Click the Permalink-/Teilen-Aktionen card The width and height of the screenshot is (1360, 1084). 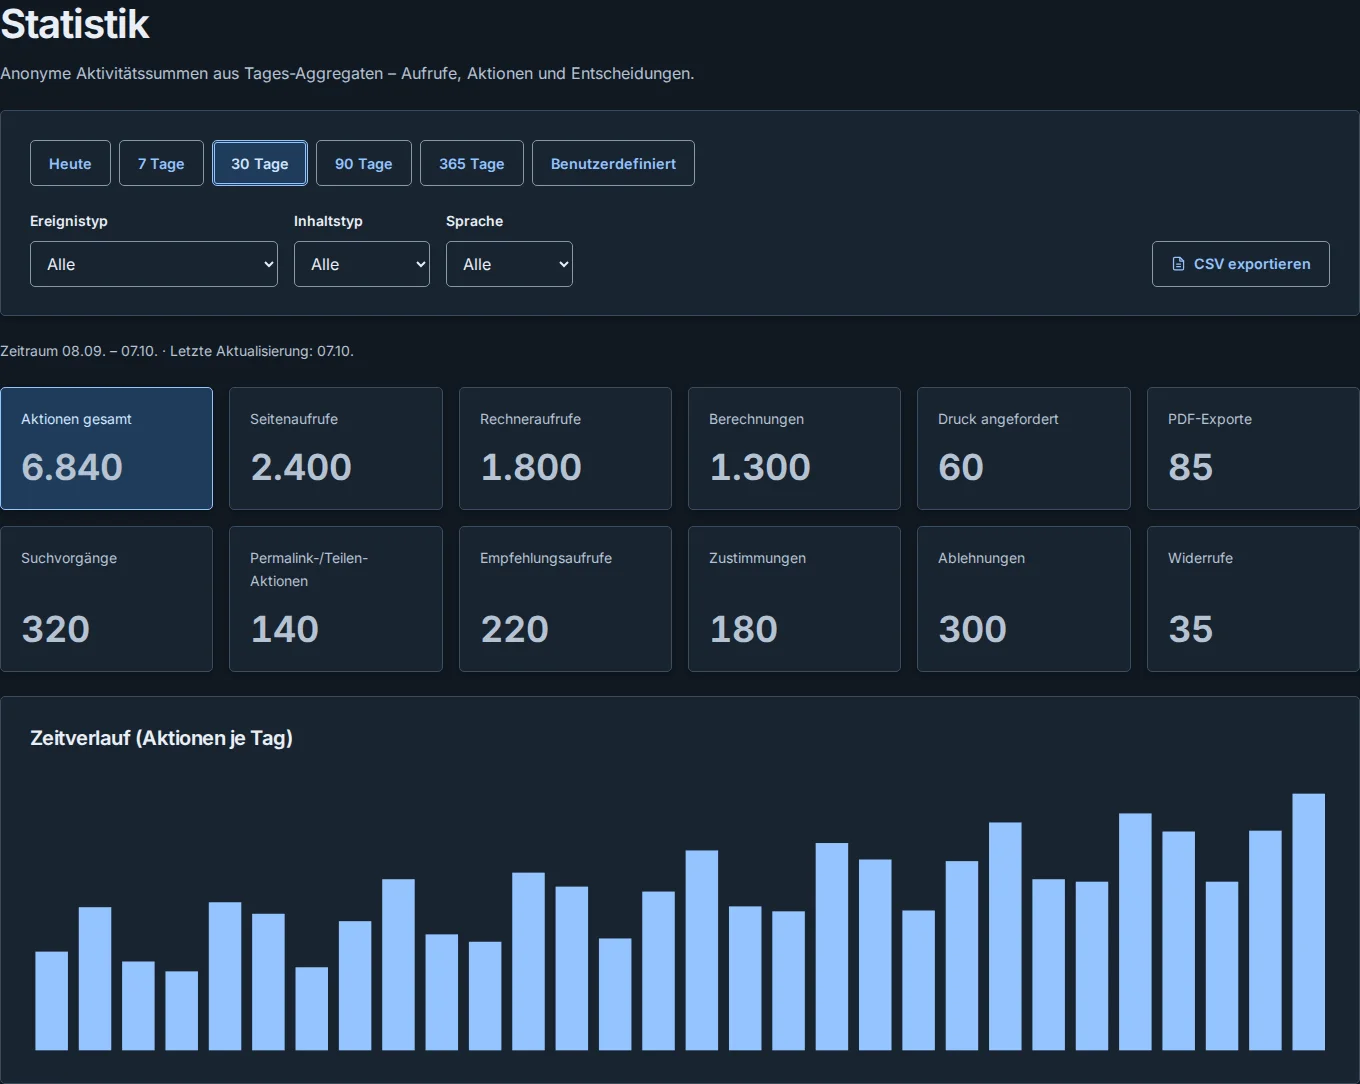click(x=336, y=599)
